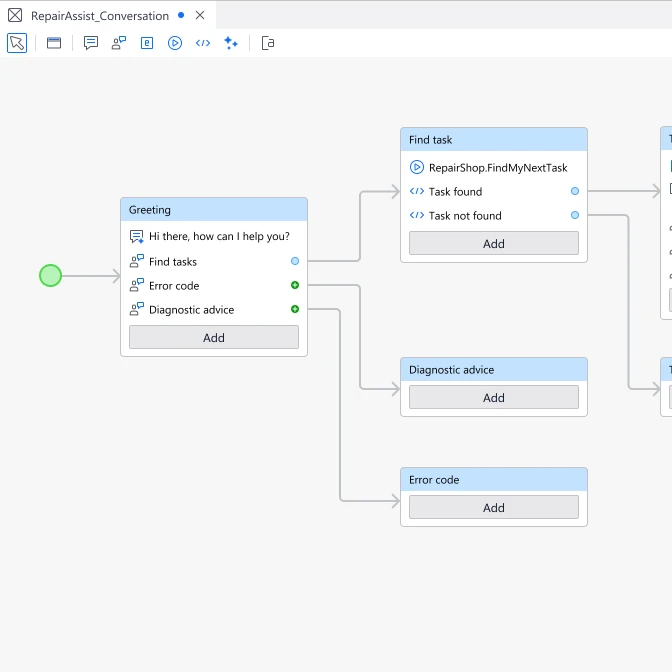The image size is (672, 672).
Task: Select the green start node
Action: click(51, 276)
